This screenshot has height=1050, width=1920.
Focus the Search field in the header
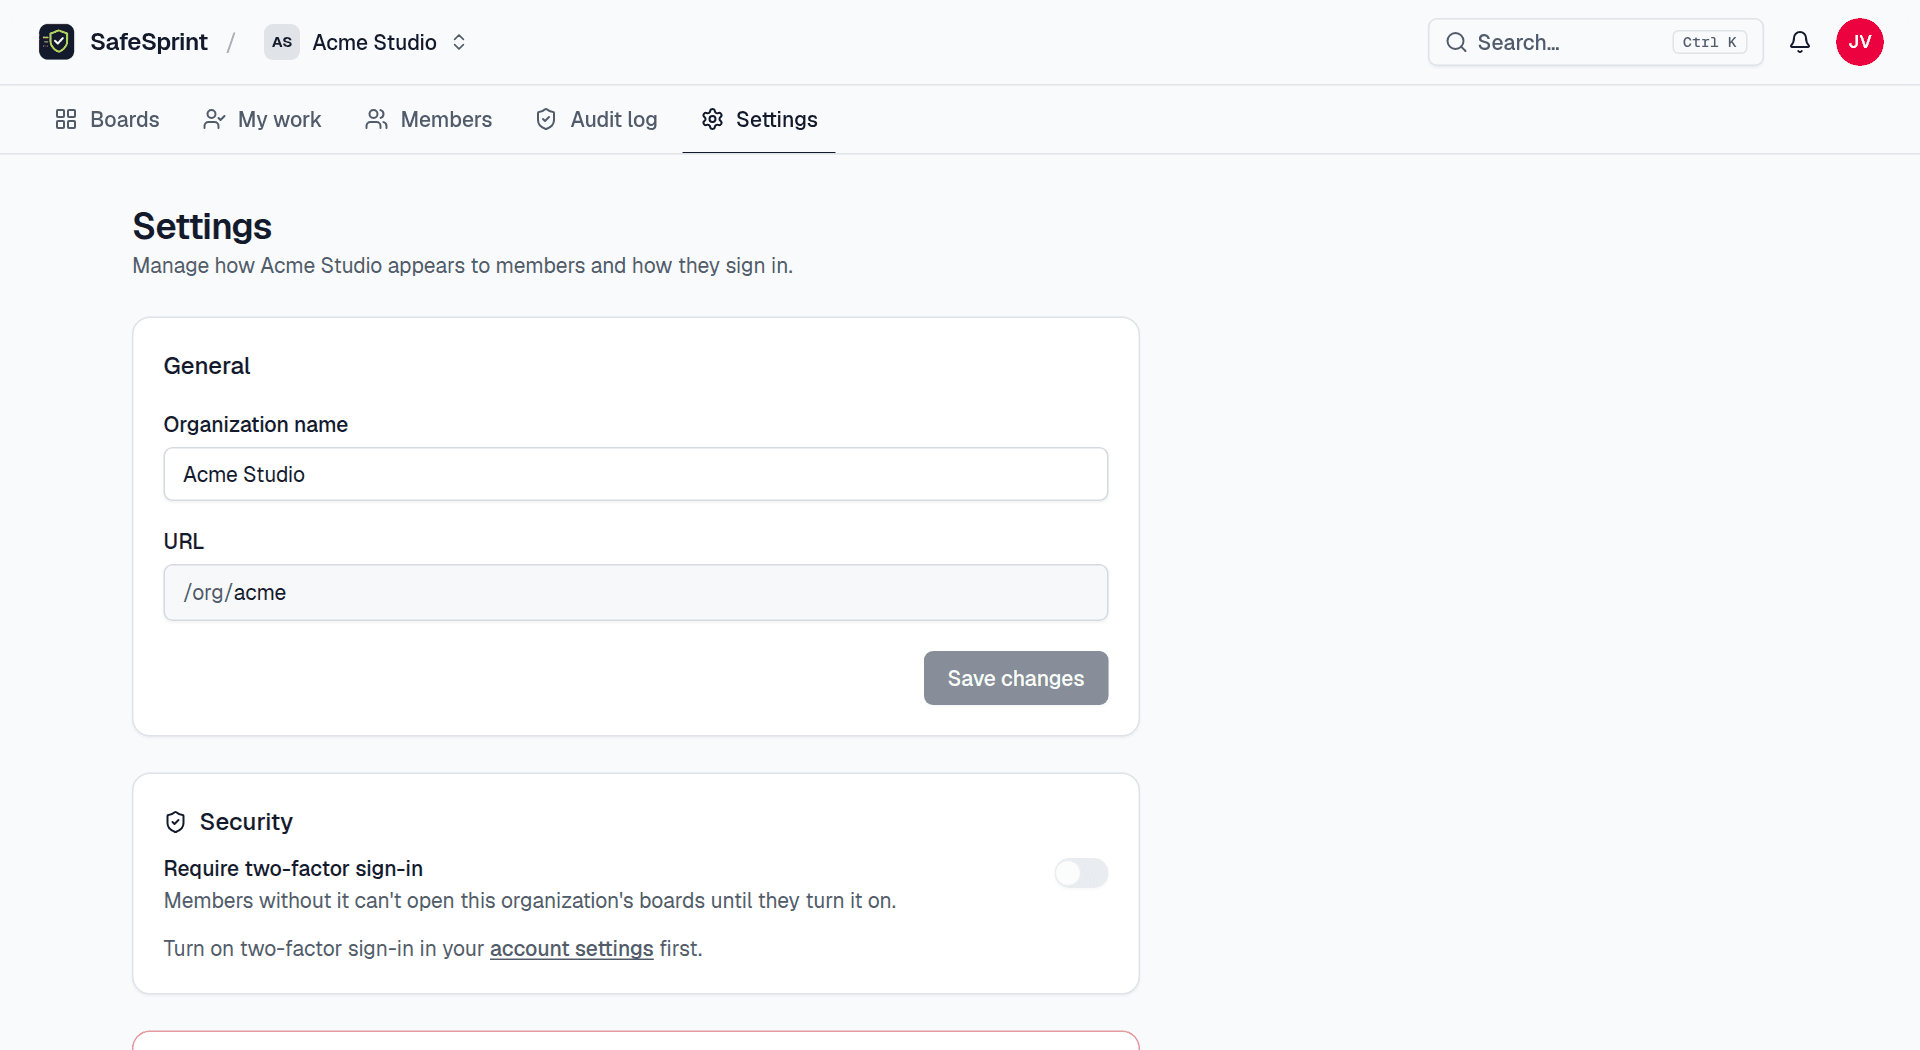pyautogui.click(x=1595, y=42)
